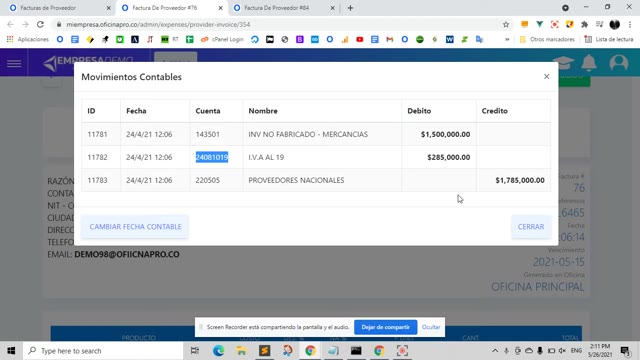Open the Extensions puzzle icon
Image resolution: width=640 pixels, height=360 pixels.
(584, 24)
